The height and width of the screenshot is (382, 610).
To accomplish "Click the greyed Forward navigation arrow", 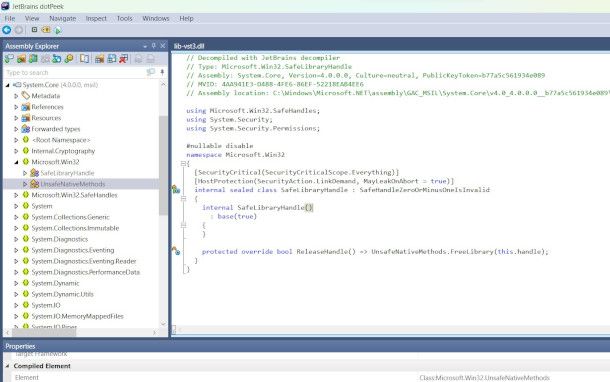I will point(19,30).
